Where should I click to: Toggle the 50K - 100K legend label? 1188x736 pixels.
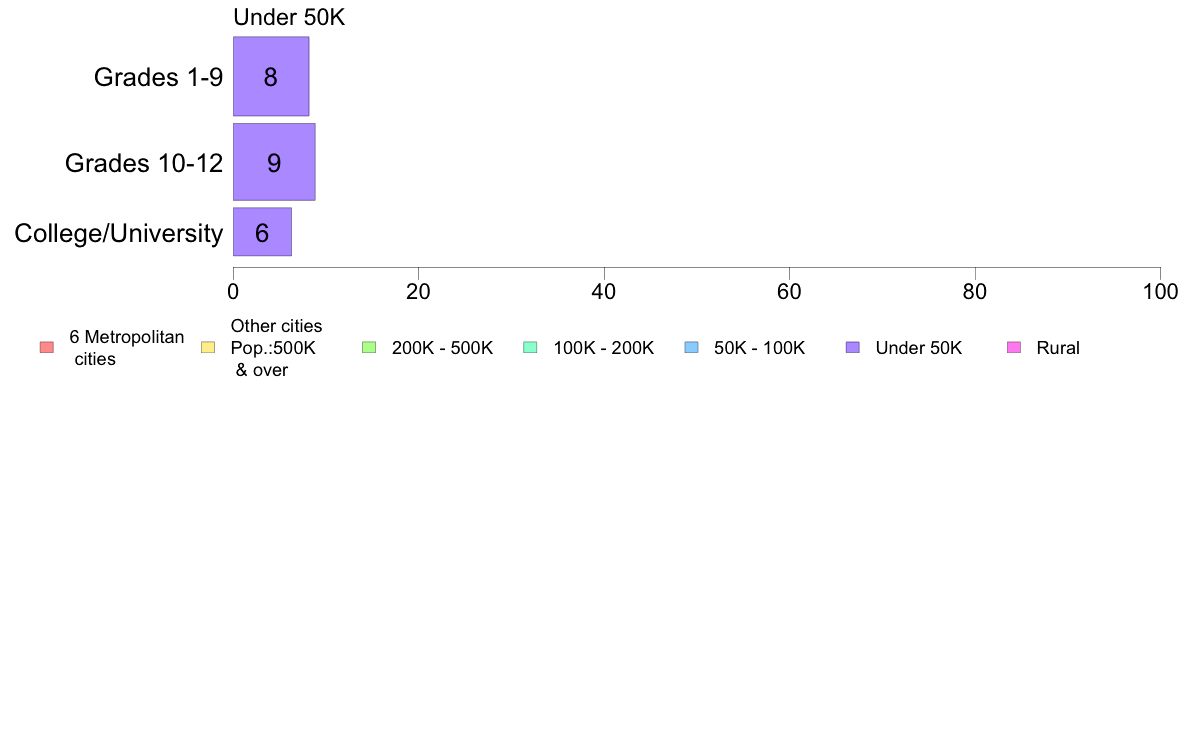(x=759, y=348)
